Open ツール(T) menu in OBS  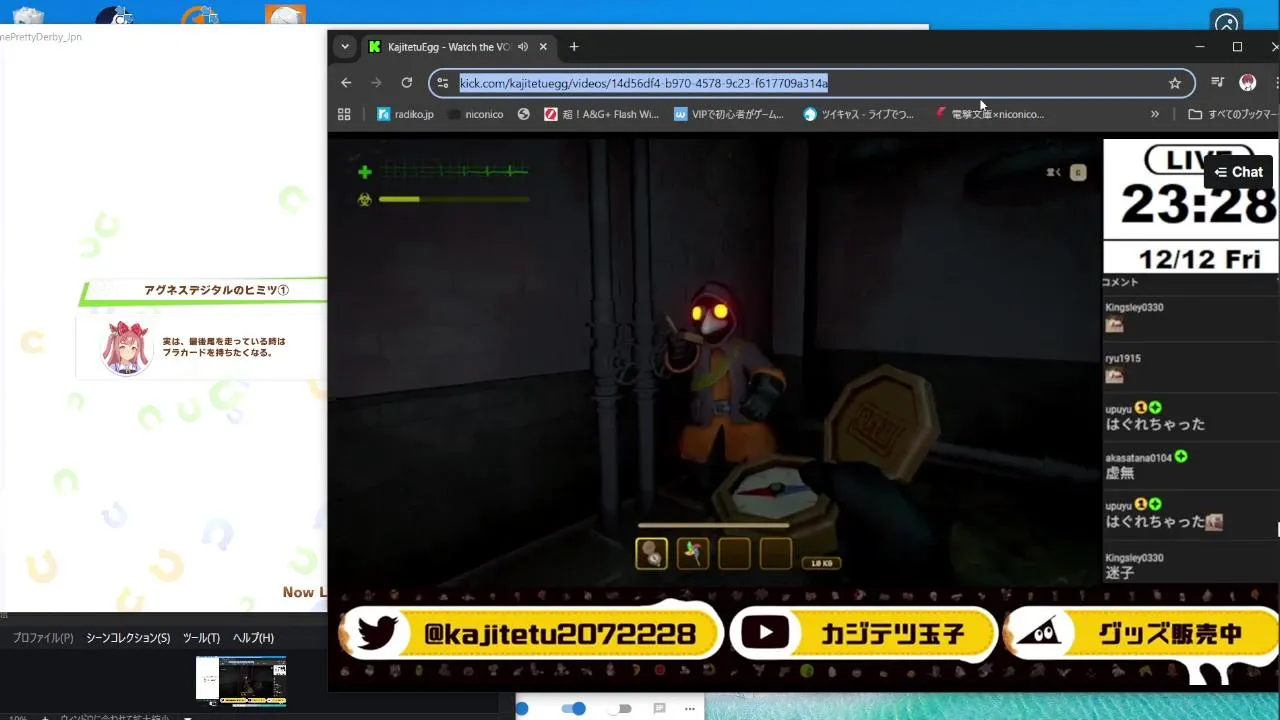[201, 638]
